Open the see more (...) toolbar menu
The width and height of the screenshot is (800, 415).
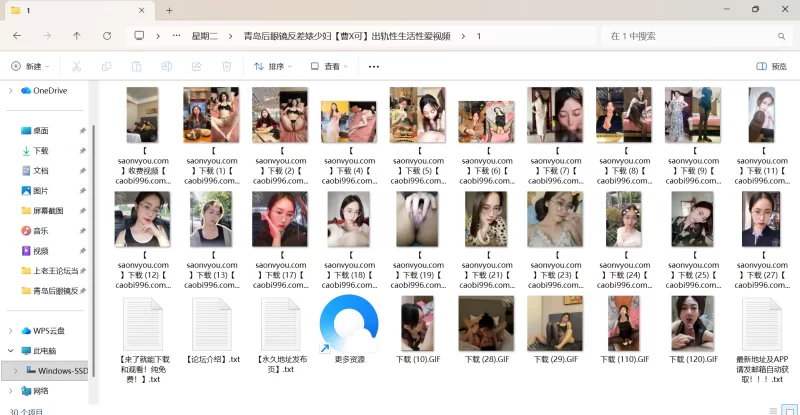pyautogui.click(x=374, y=67)
